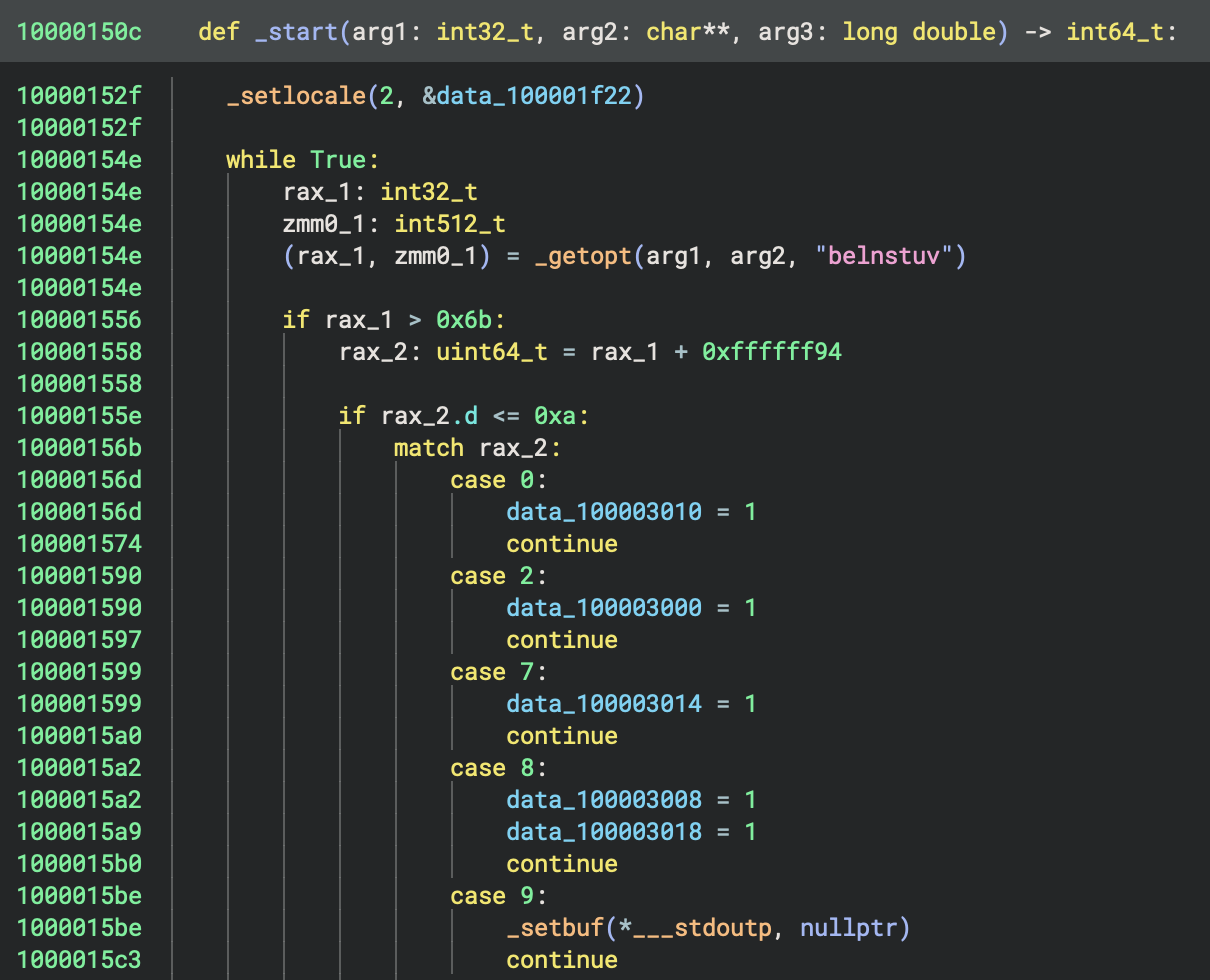Viewport: 1210px width, 980px height.
Task: Click the 'case 0' label
Action: click(x=499, y=480)
